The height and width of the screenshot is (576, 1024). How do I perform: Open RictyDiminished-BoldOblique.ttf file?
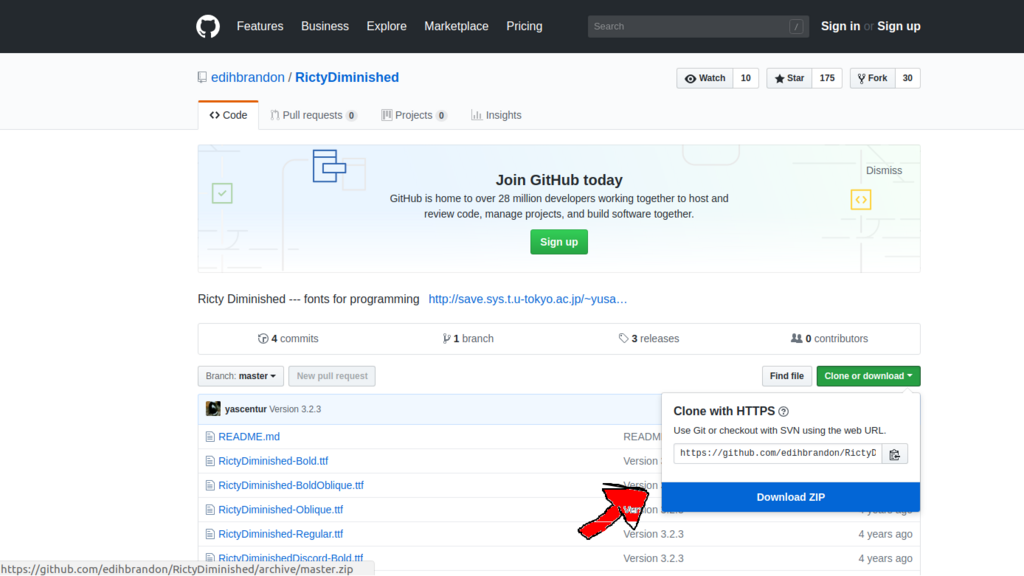tap(291, 485)
